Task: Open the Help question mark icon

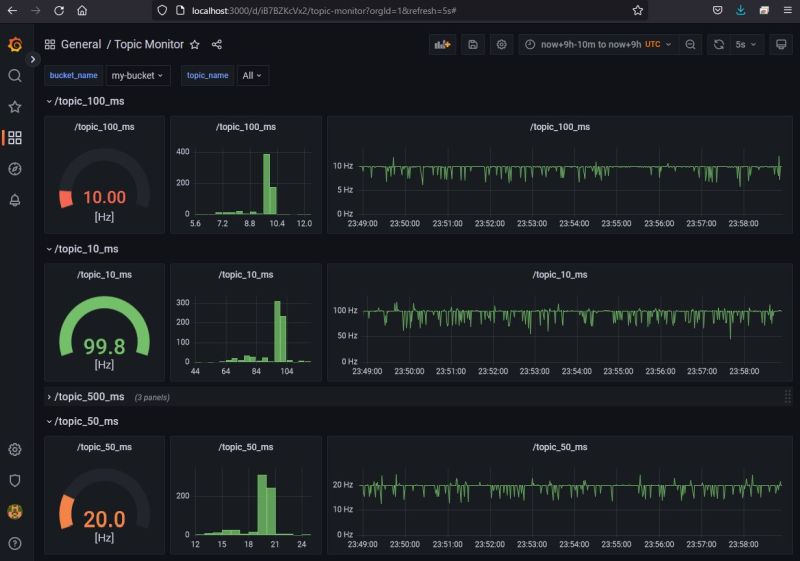Action: [15, 543]
